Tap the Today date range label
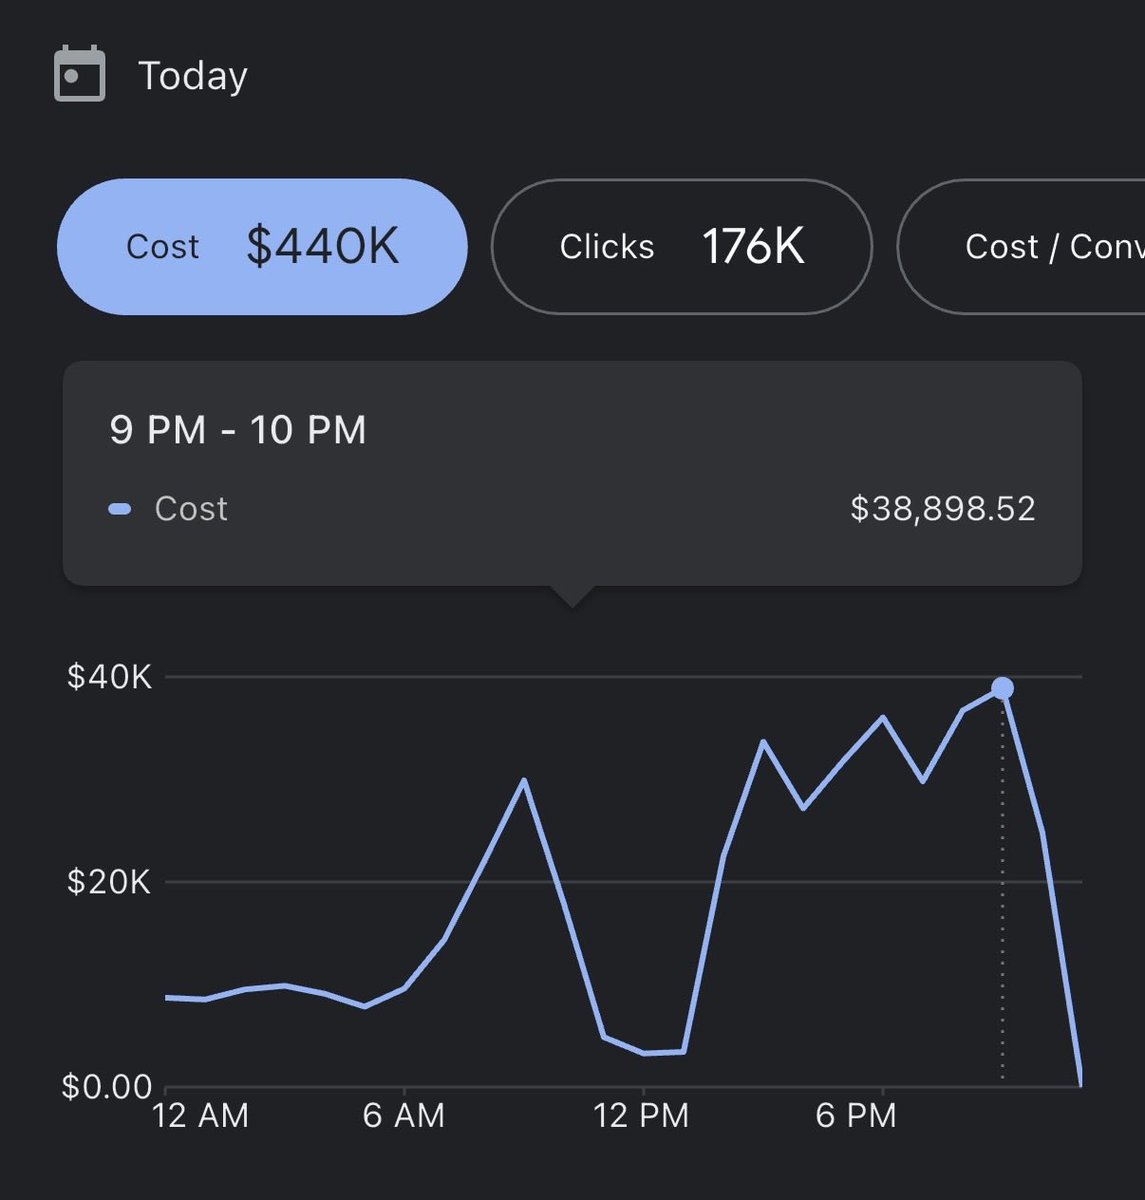This screenshot has height=1200, width=1145. point(193,76)
